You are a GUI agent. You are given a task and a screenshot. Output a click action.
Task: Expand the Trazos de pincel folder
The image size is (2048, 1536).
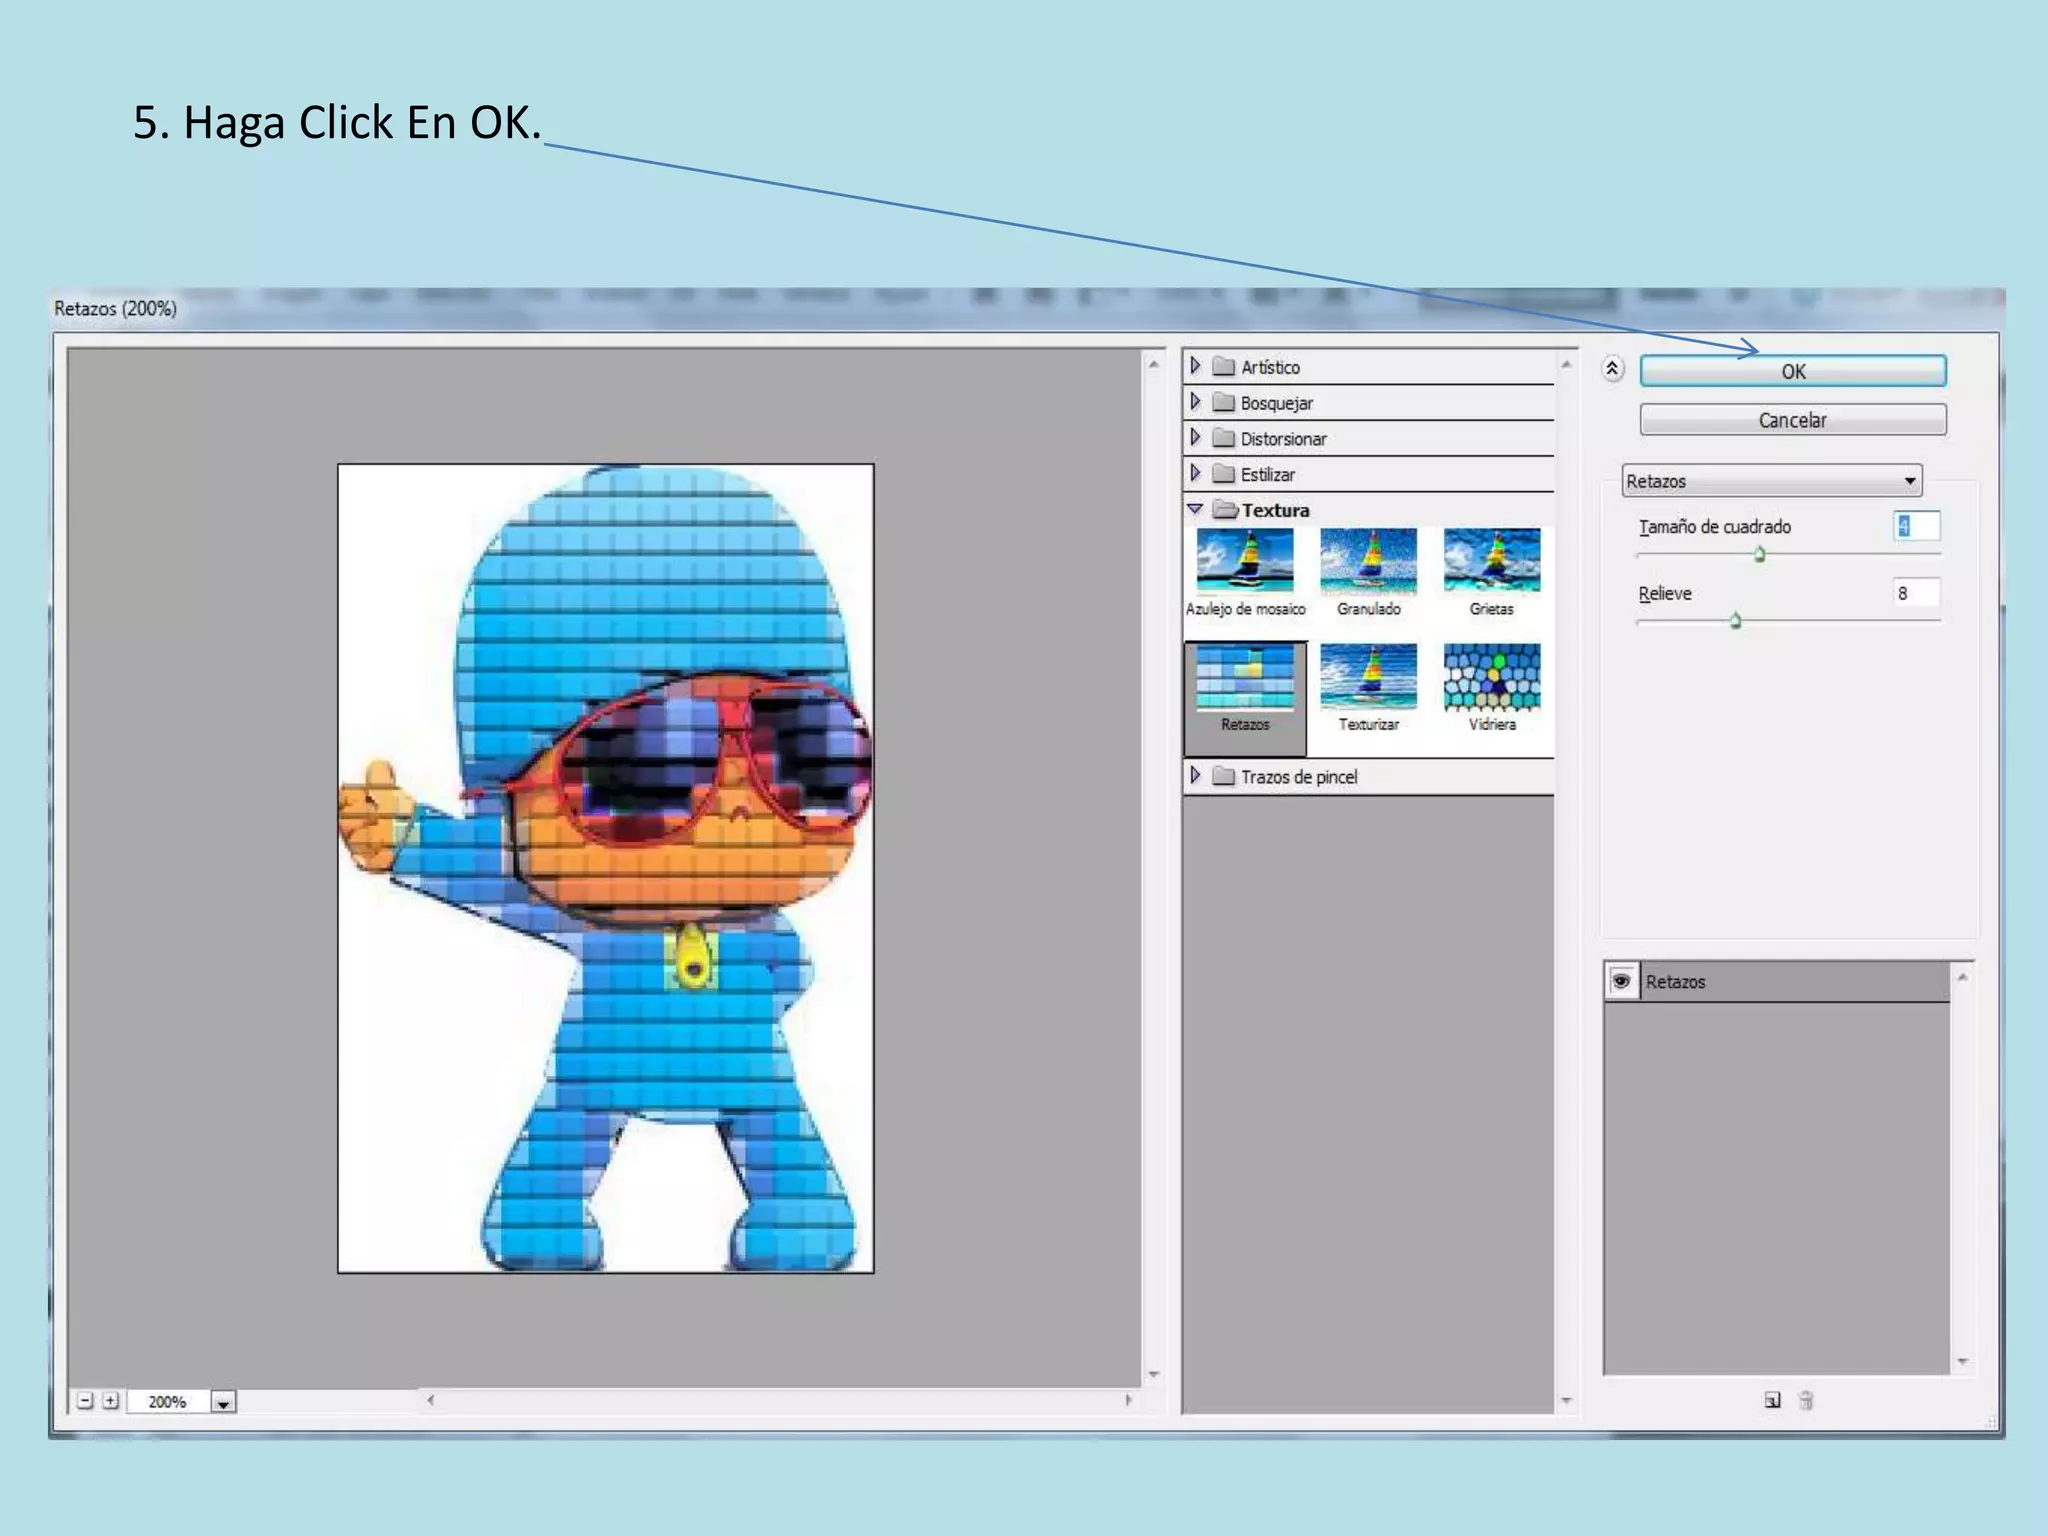click(x=1196, y=776)
